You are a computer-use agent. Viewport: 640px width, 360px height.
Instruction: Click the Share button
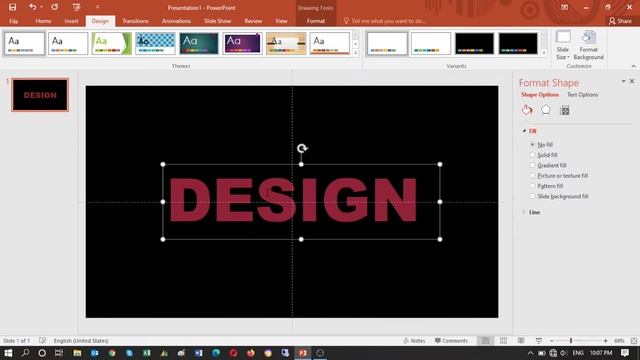pos(620,21)
